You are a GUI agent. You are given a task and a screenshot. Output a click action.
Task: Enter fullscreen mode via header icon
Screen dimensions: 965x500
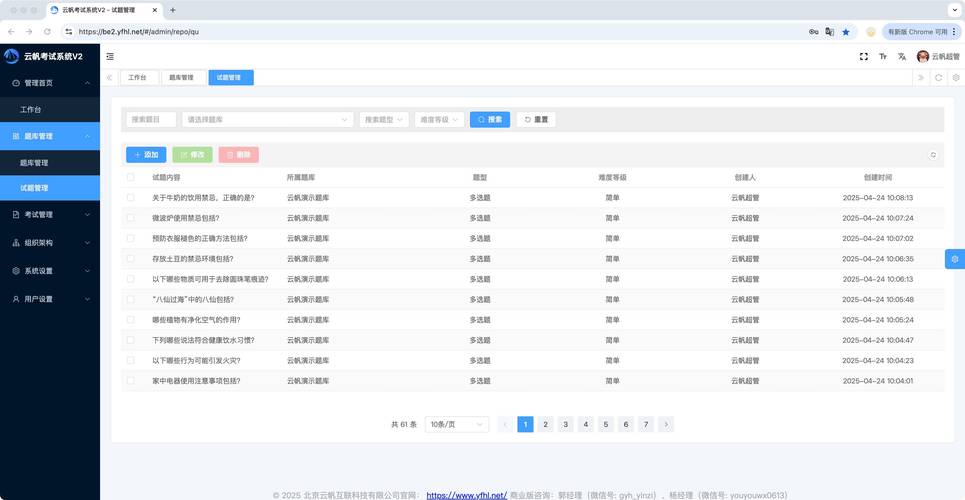click(x=864, y=57)
